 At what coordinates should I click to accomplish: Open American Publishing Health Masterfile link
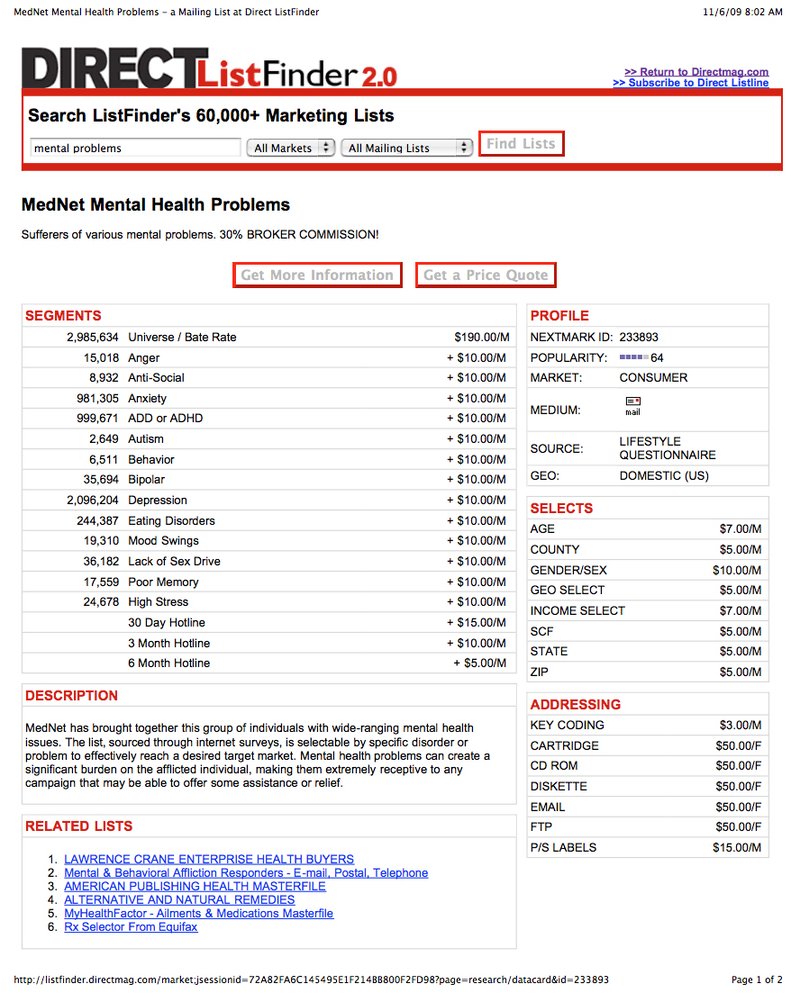[x=195, y=886]
